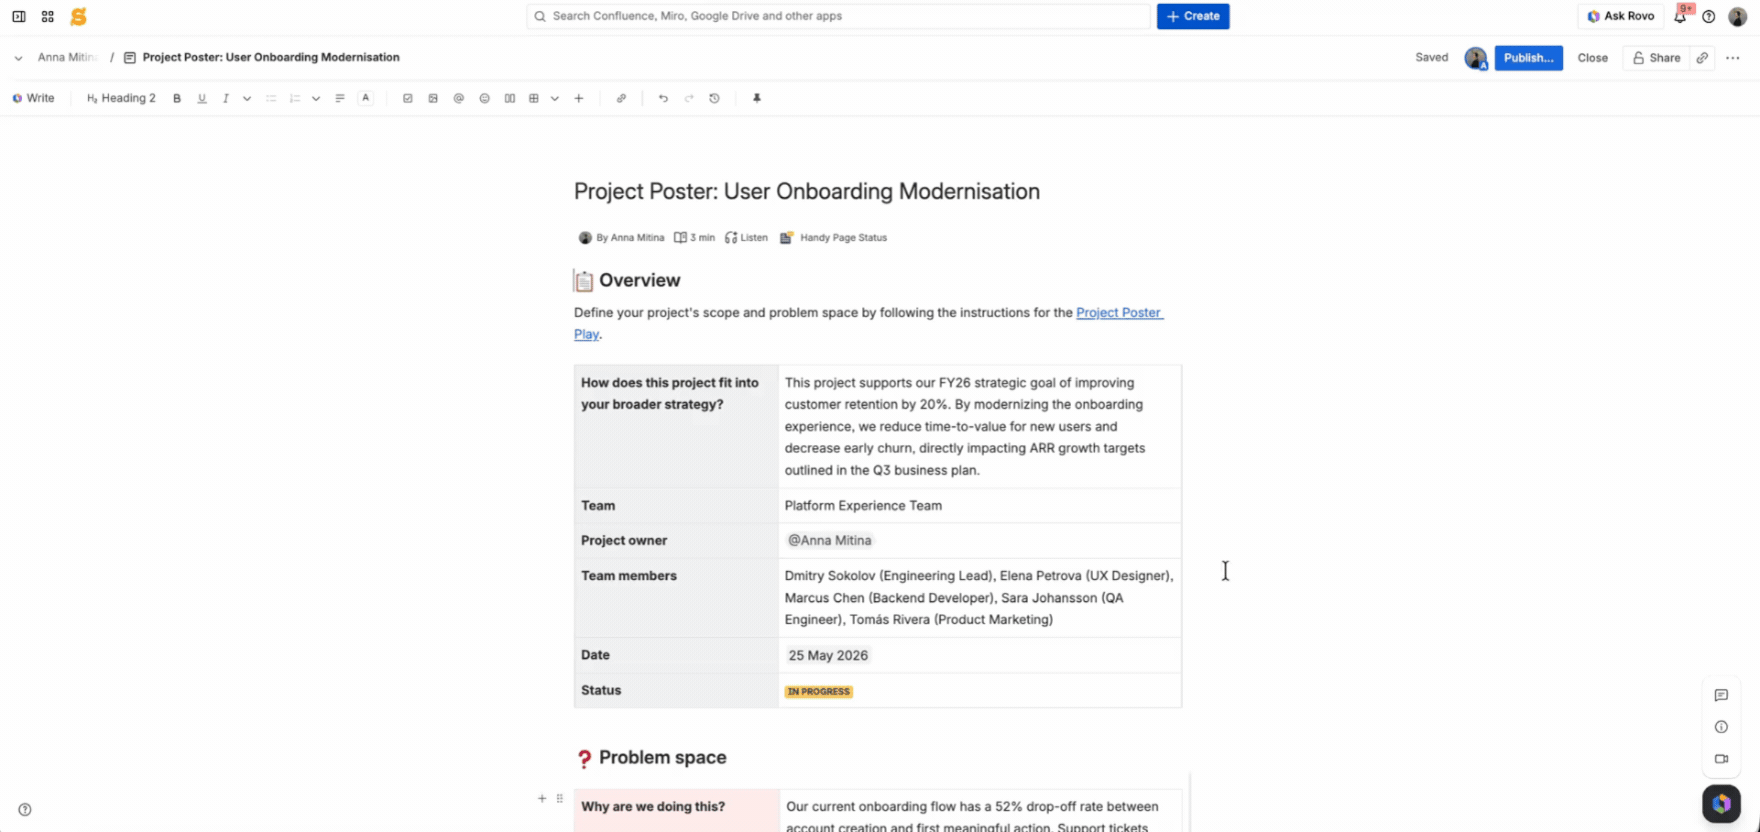Click the toolbar link icon
1760x832 pixels.
click(x=621, y=98)
